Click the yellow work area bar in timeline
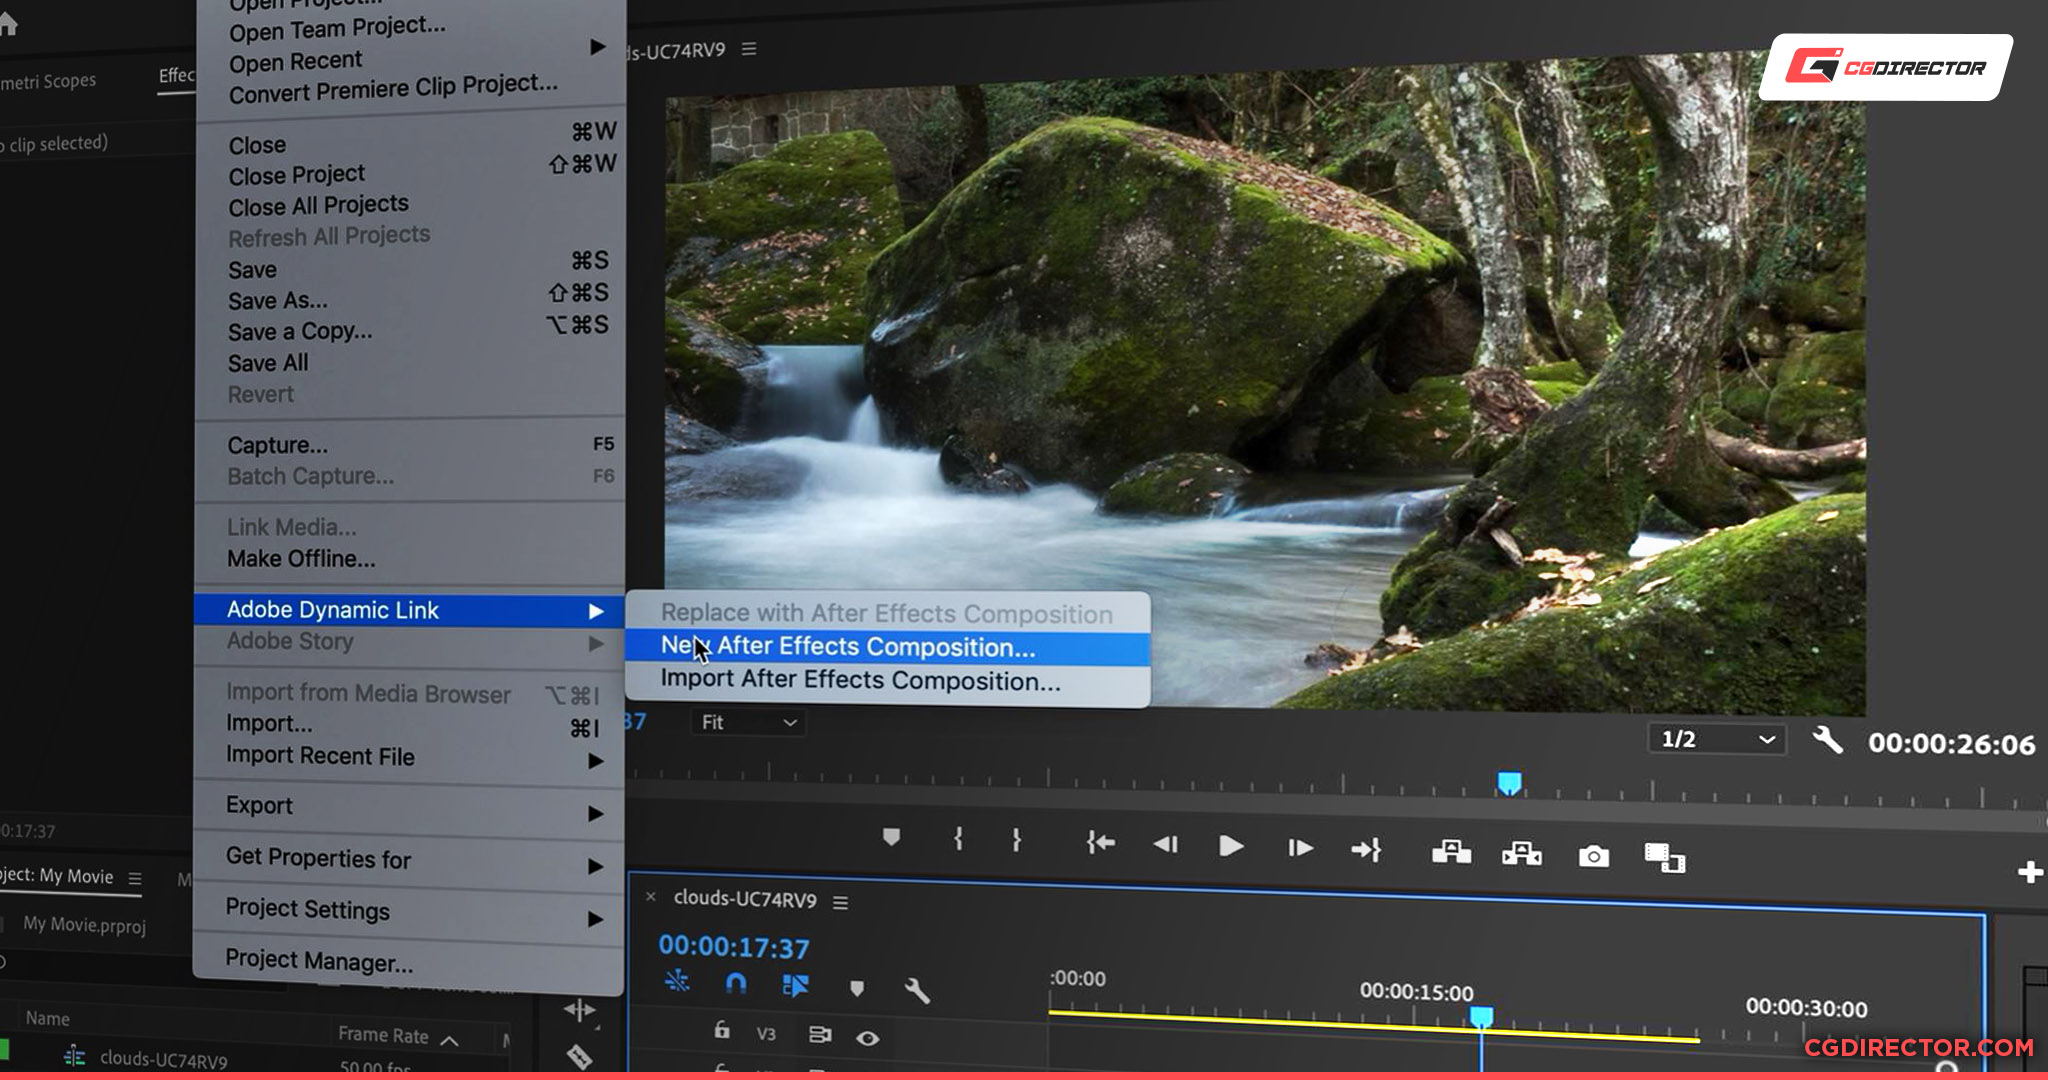 pos(1374,1027)
